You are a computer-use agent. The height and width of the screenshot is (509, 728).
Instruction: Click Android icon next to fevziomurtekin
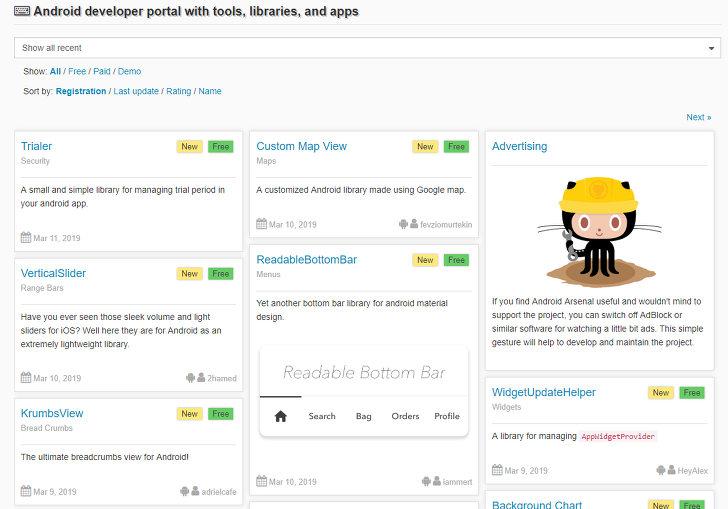403,224
